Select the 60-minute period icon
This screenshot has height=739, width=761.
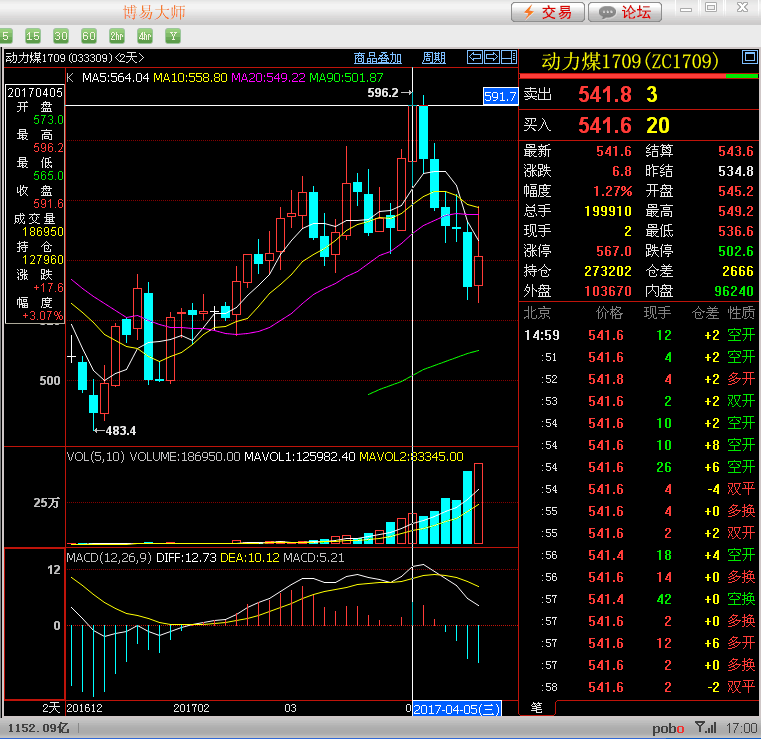click(89, 36)
